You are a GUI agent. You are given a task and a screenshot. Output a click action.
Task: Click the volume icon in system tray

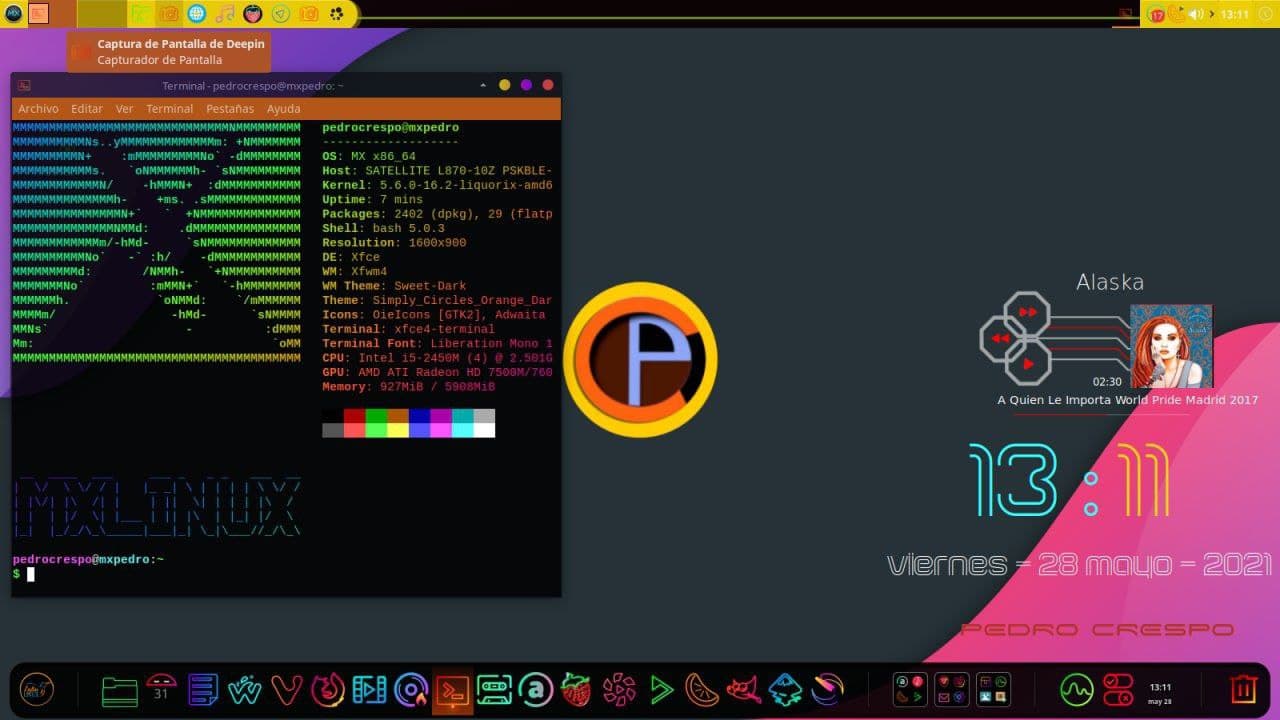[x=1195, y=14]
